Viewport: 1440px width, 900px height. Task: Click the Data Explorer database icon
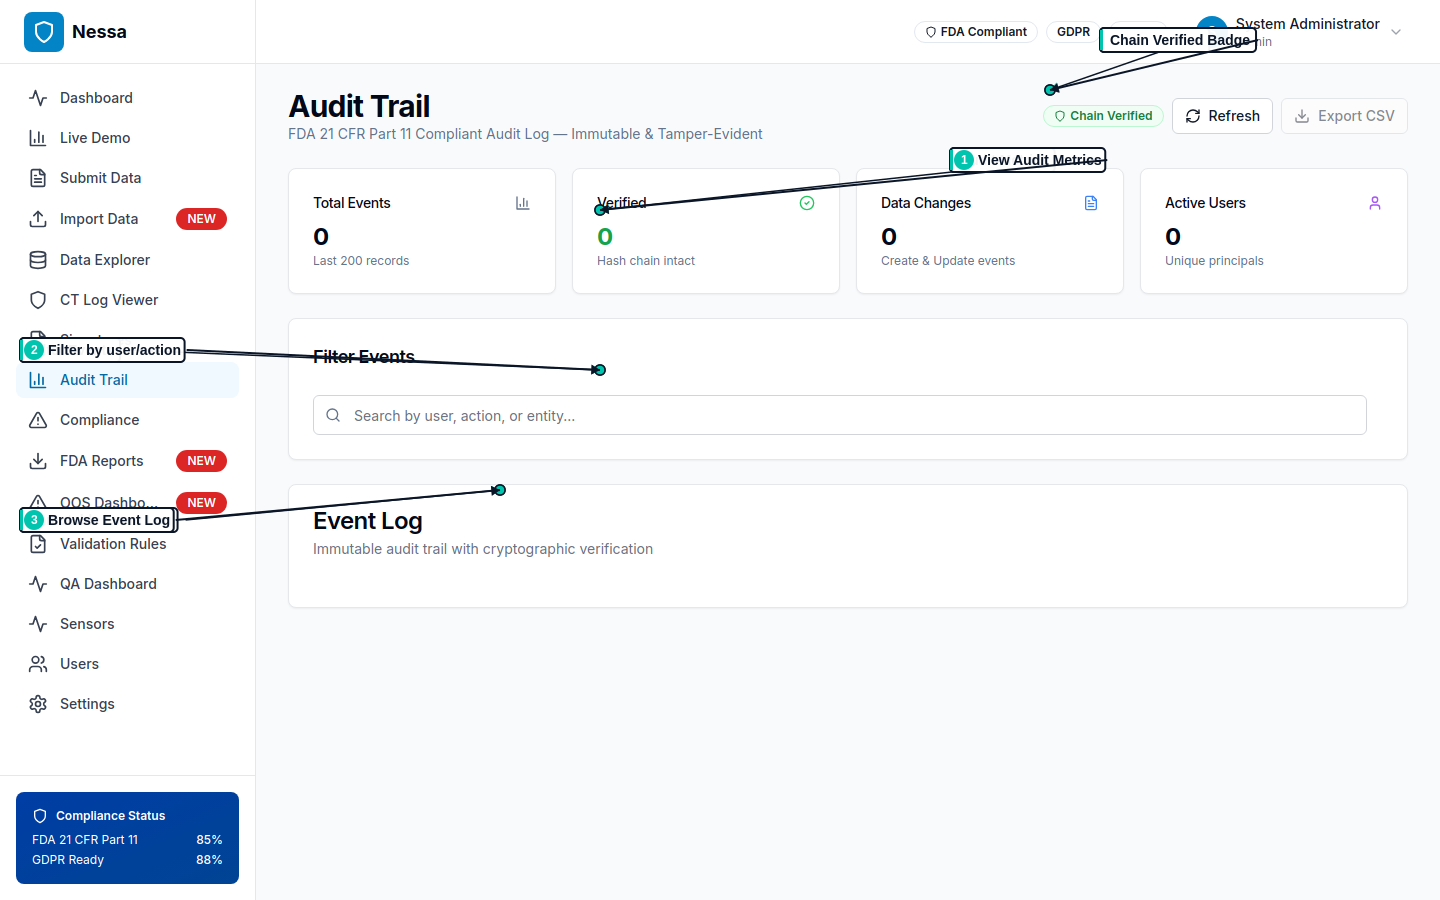click(x=37, y=259)
